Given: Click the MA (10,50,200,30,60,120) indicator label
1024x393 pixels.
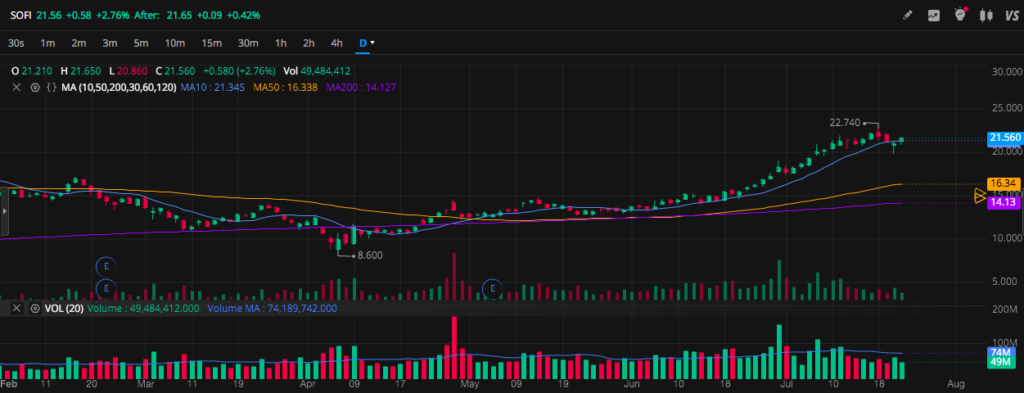Looking at the screenshot, I should [119, 87].
